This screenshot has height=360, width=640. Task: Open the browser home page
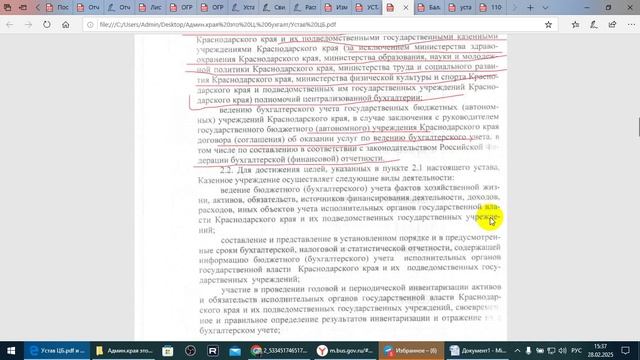[x=66, y=24]
